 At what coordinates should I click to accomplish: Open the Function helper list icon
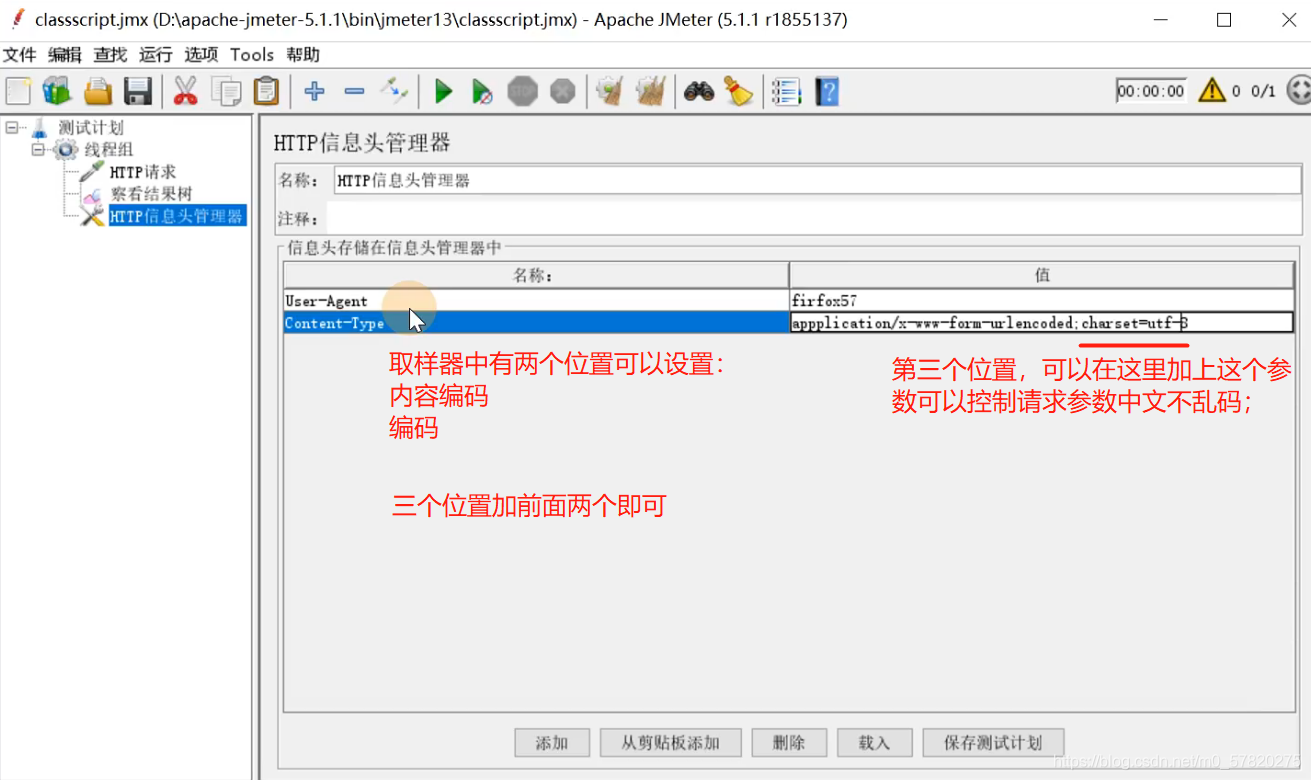(786, 91)
